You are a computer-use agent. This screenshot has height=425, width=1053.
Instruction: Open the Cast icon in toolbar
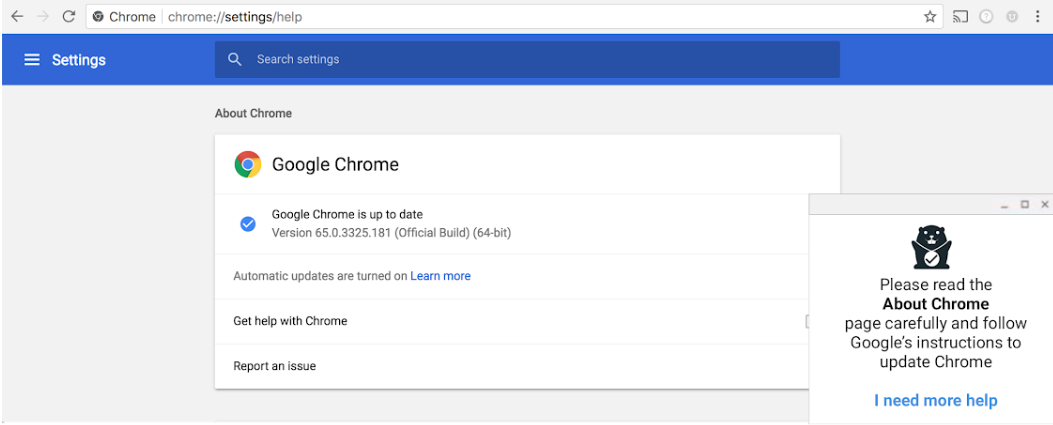pyautogui.click(x=960, y=17)
